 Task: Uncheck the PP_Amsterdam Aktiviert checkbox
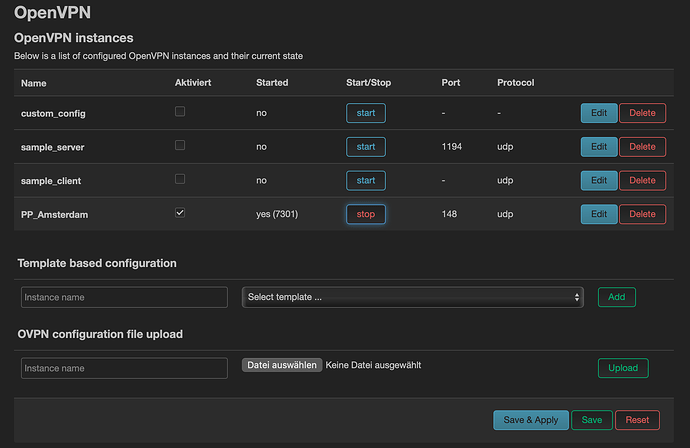(180, 213)
